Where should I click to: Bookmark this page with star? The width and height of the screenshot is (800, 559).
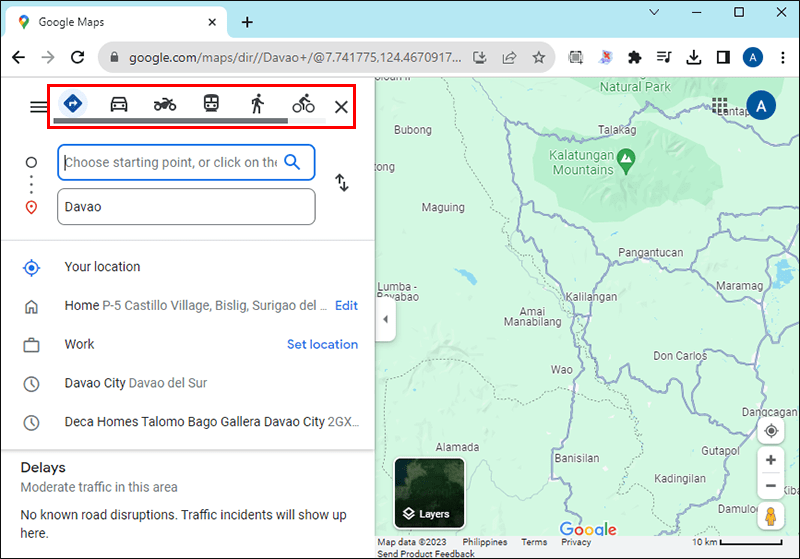(539, 58)
